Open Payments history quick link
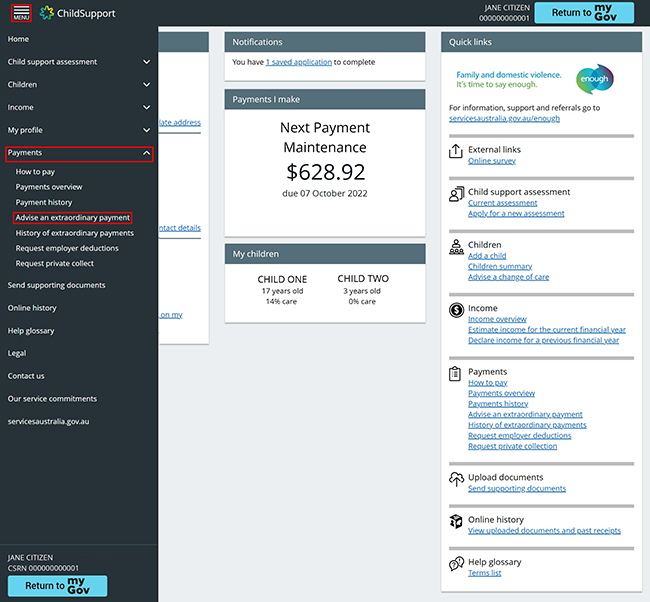The height and width of the screenshot is (602, 650). 498,404
